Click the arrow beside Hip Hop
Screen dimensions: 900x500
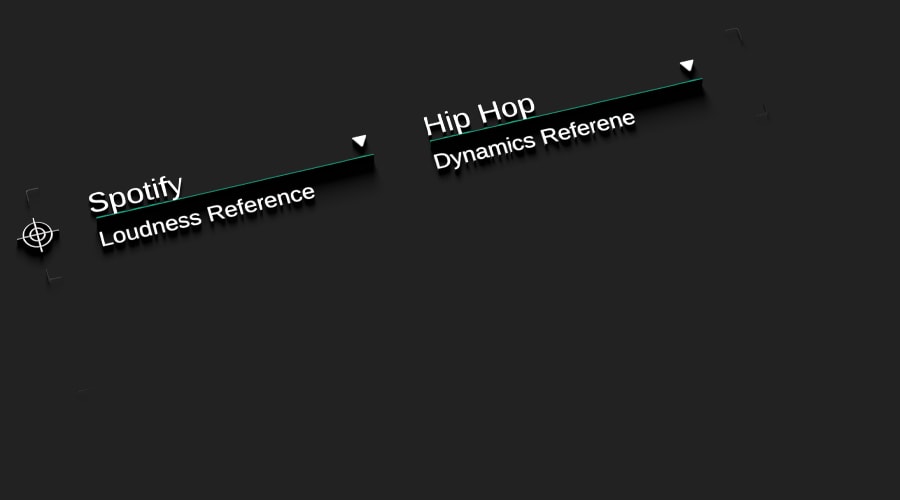pyautogui.click(x=686, y=65)
